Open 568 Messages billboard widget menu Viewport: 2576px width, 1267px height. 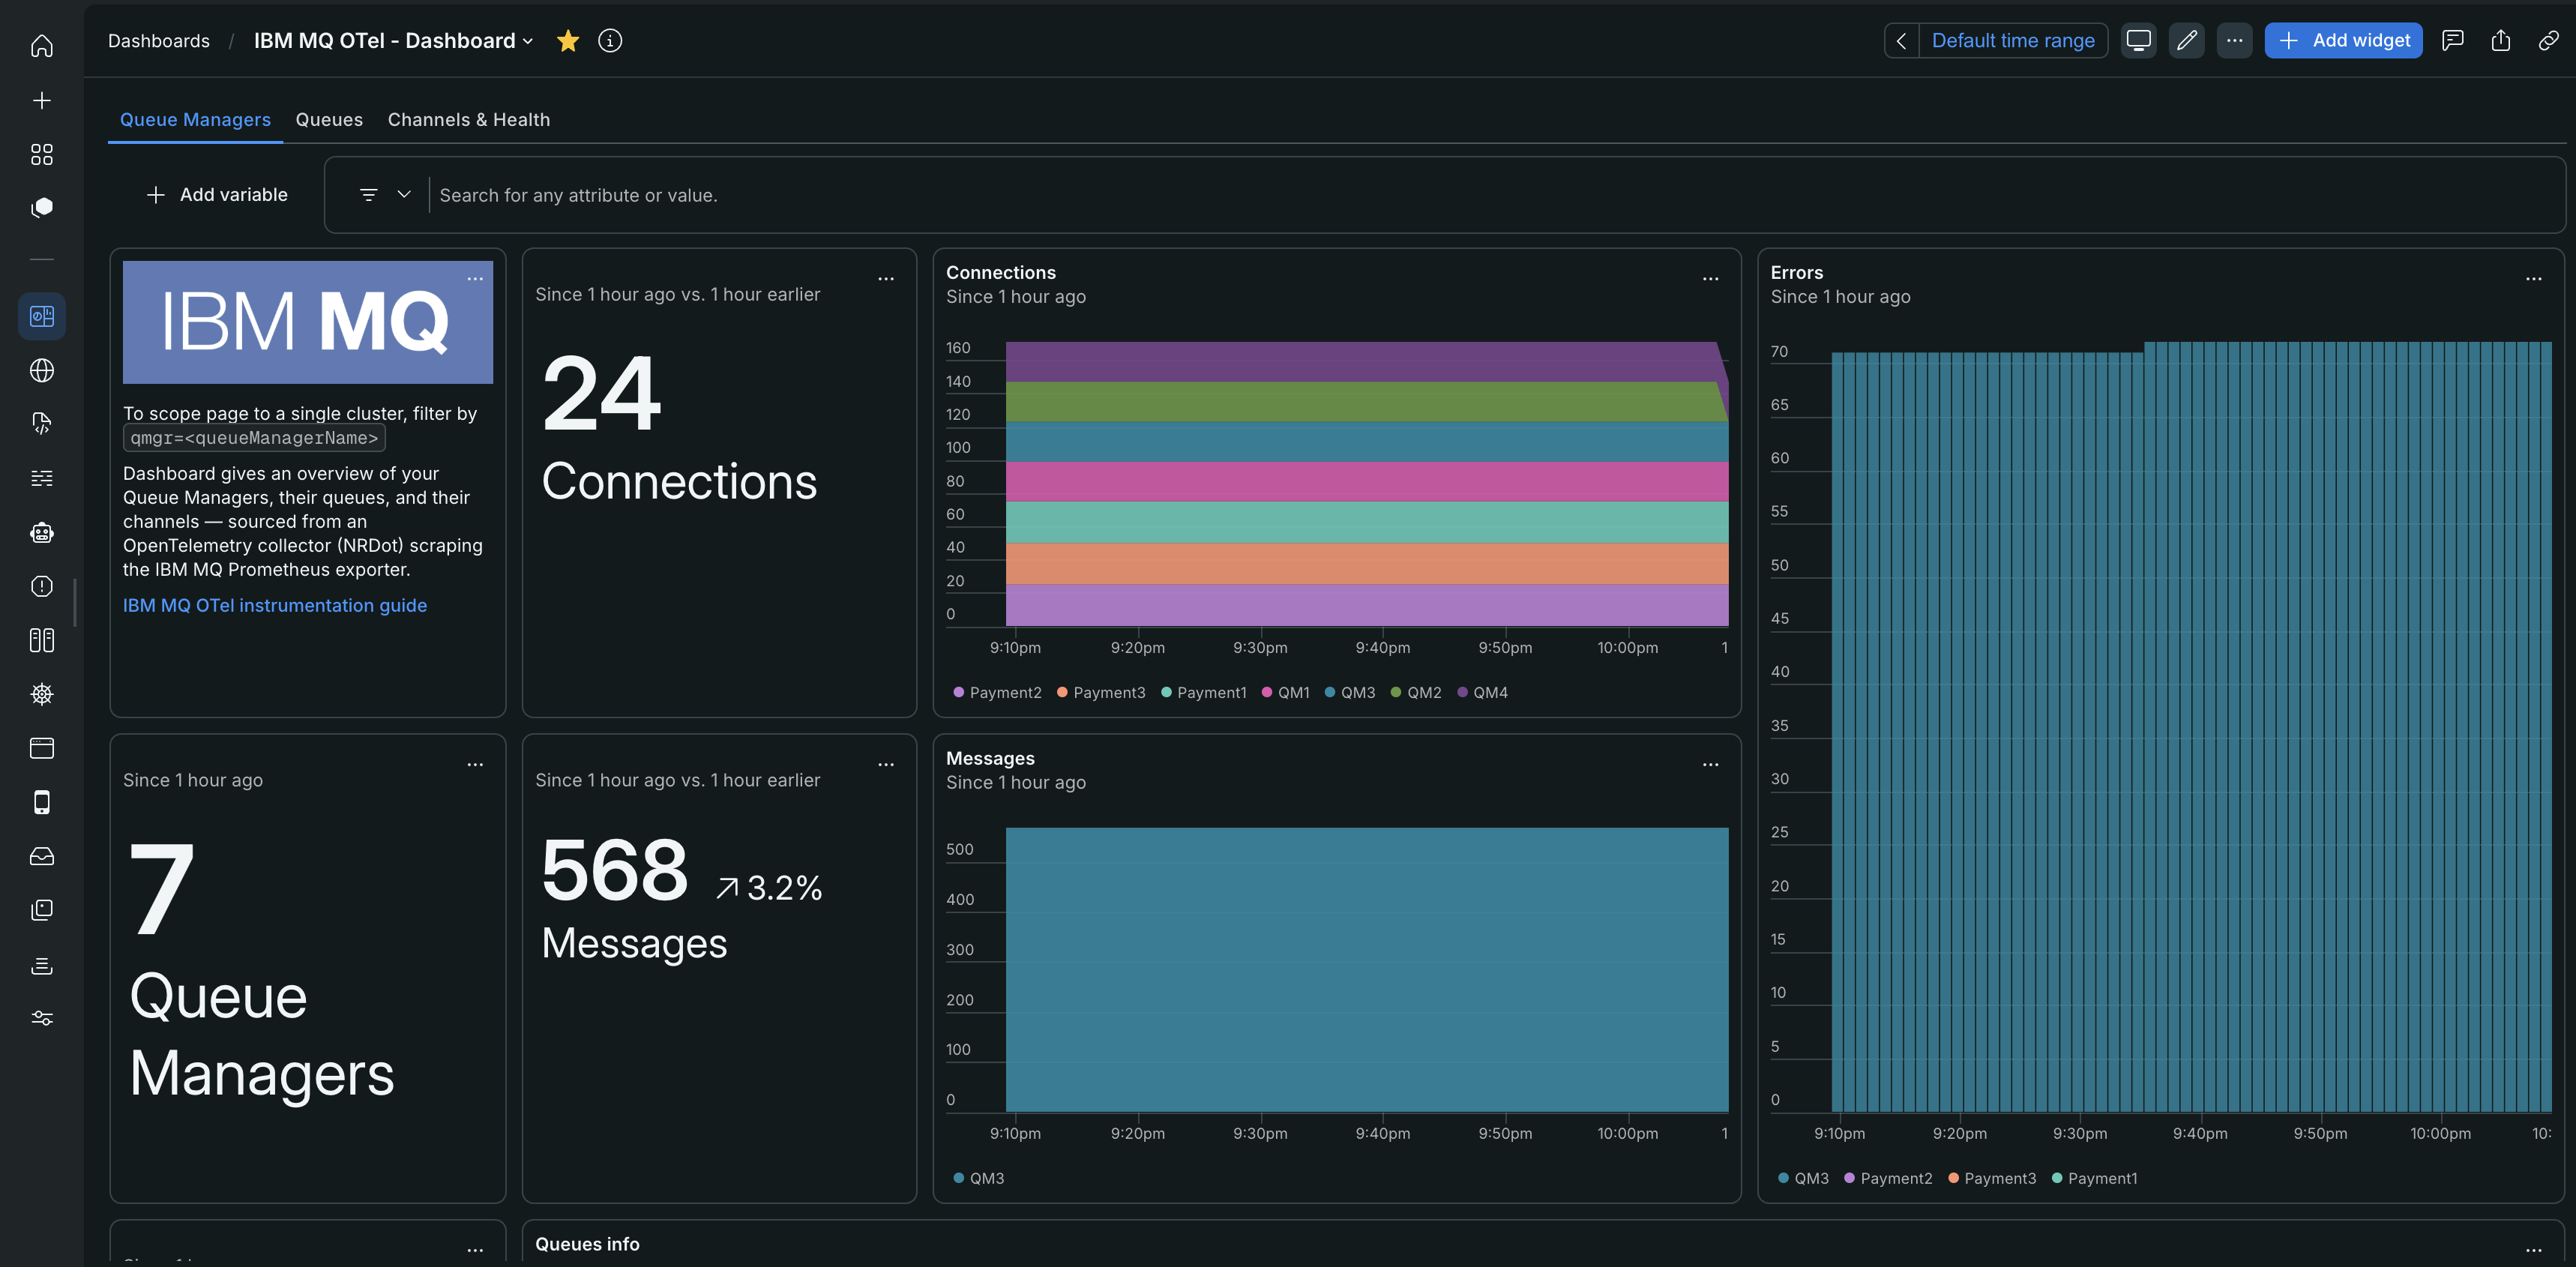(886, 765)
